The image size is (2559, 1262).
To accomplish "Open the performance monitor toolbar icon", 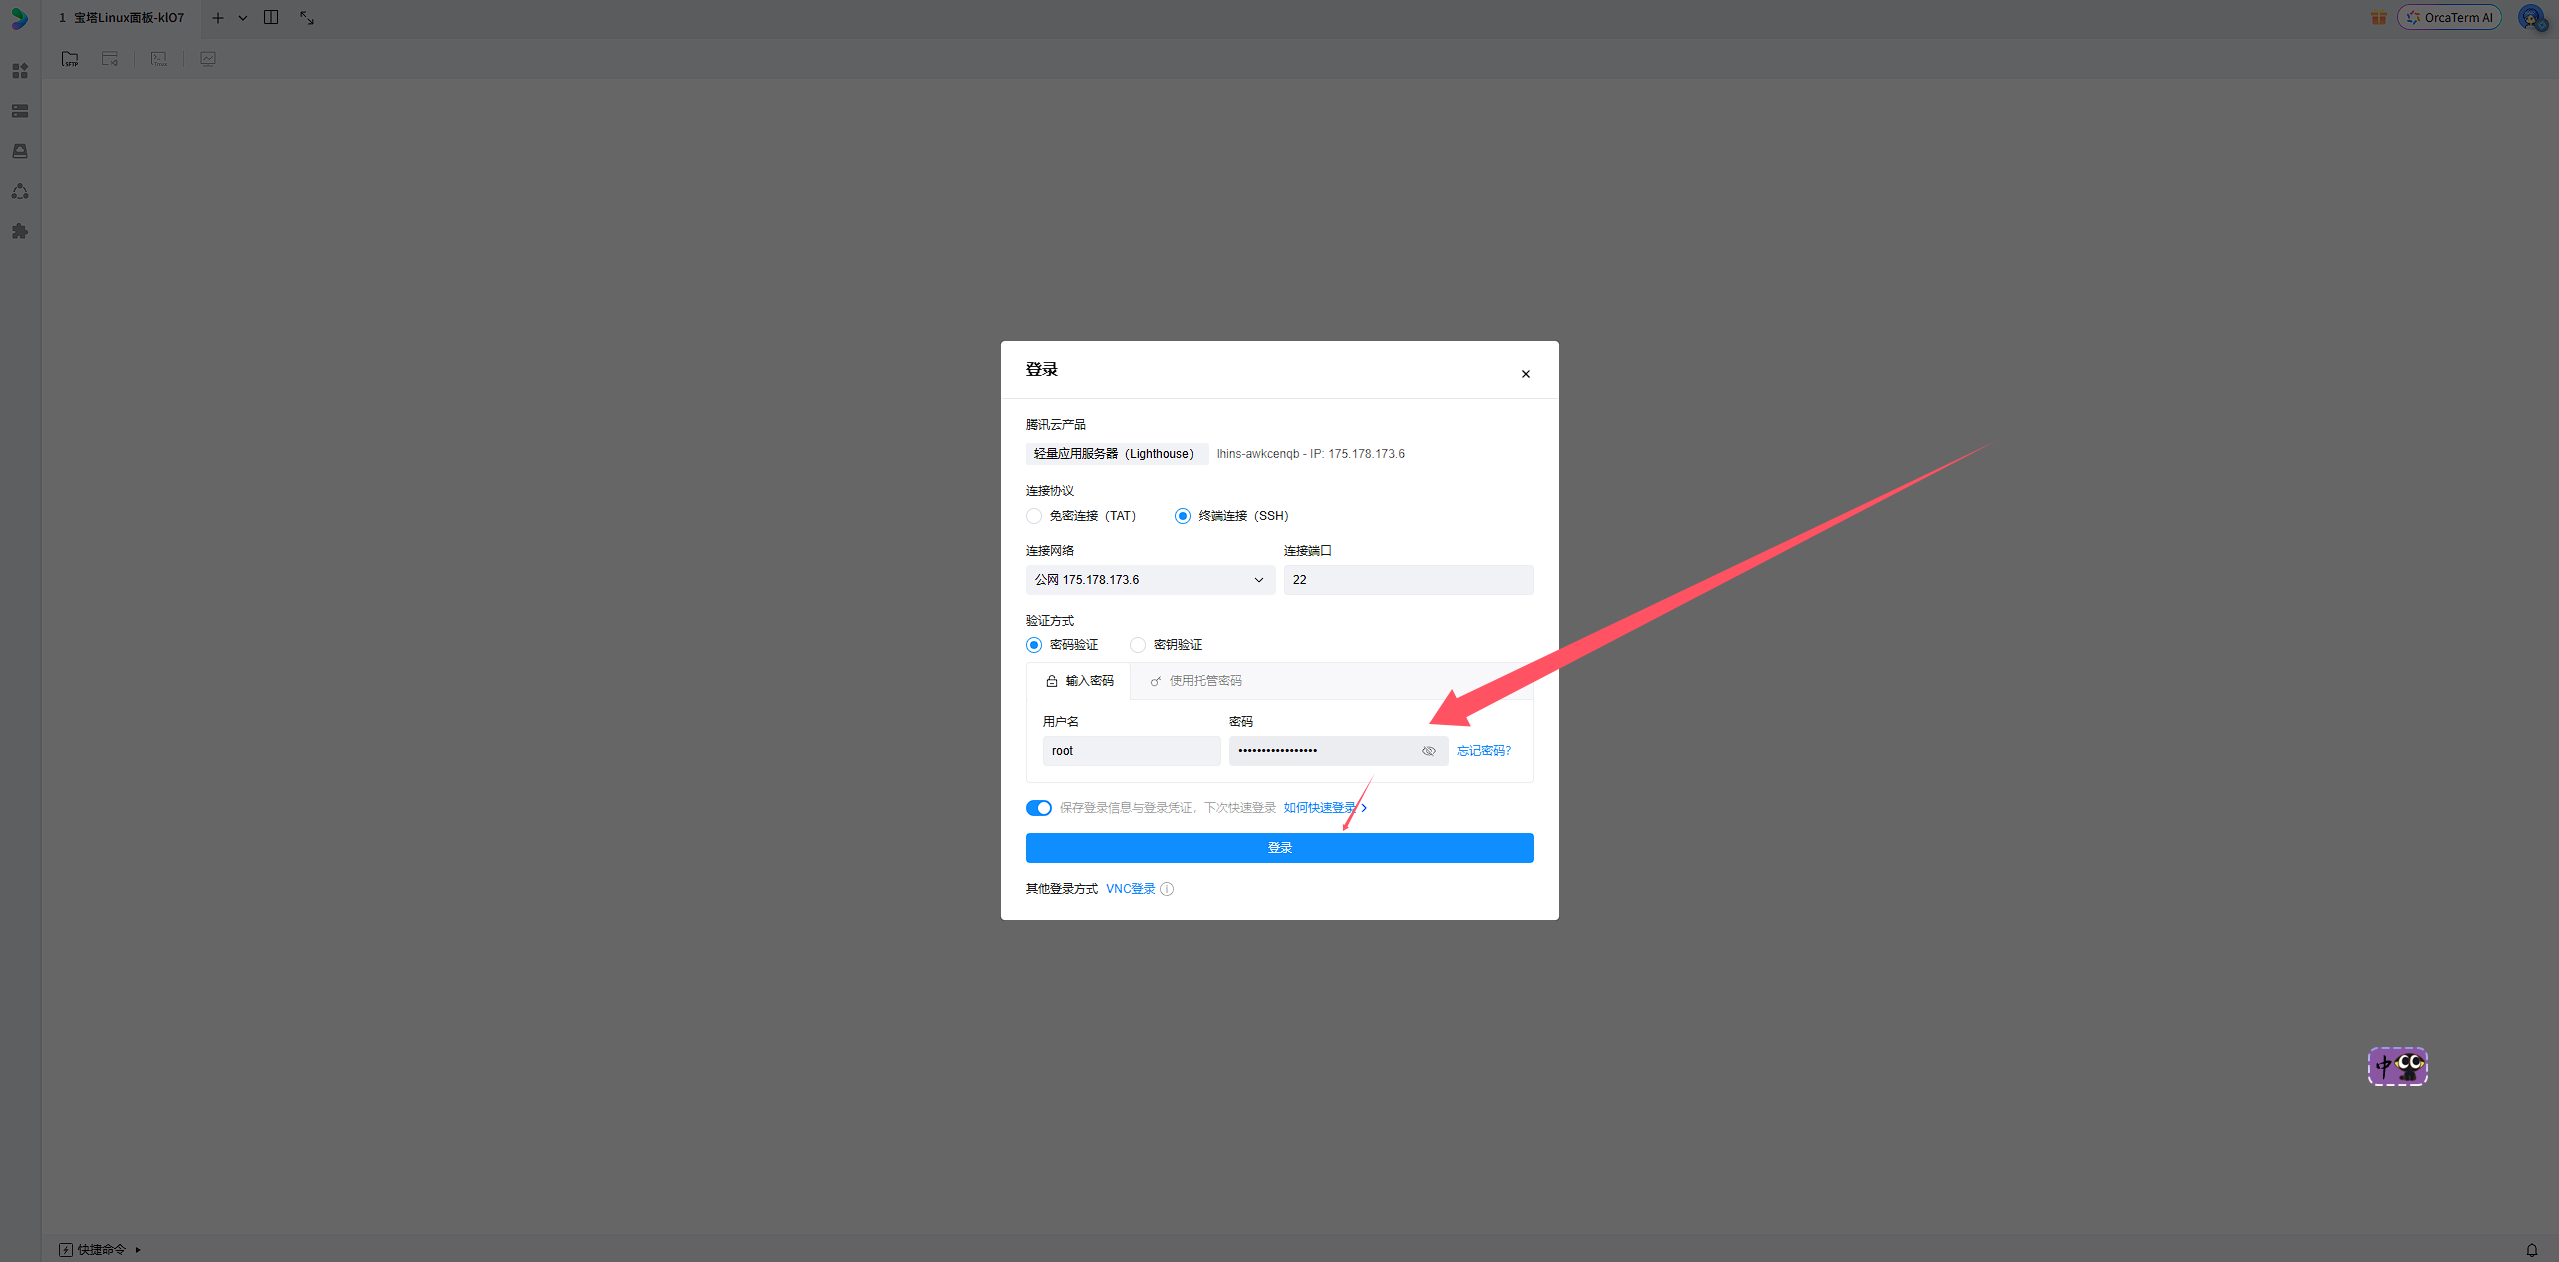I will pos(208,59).
